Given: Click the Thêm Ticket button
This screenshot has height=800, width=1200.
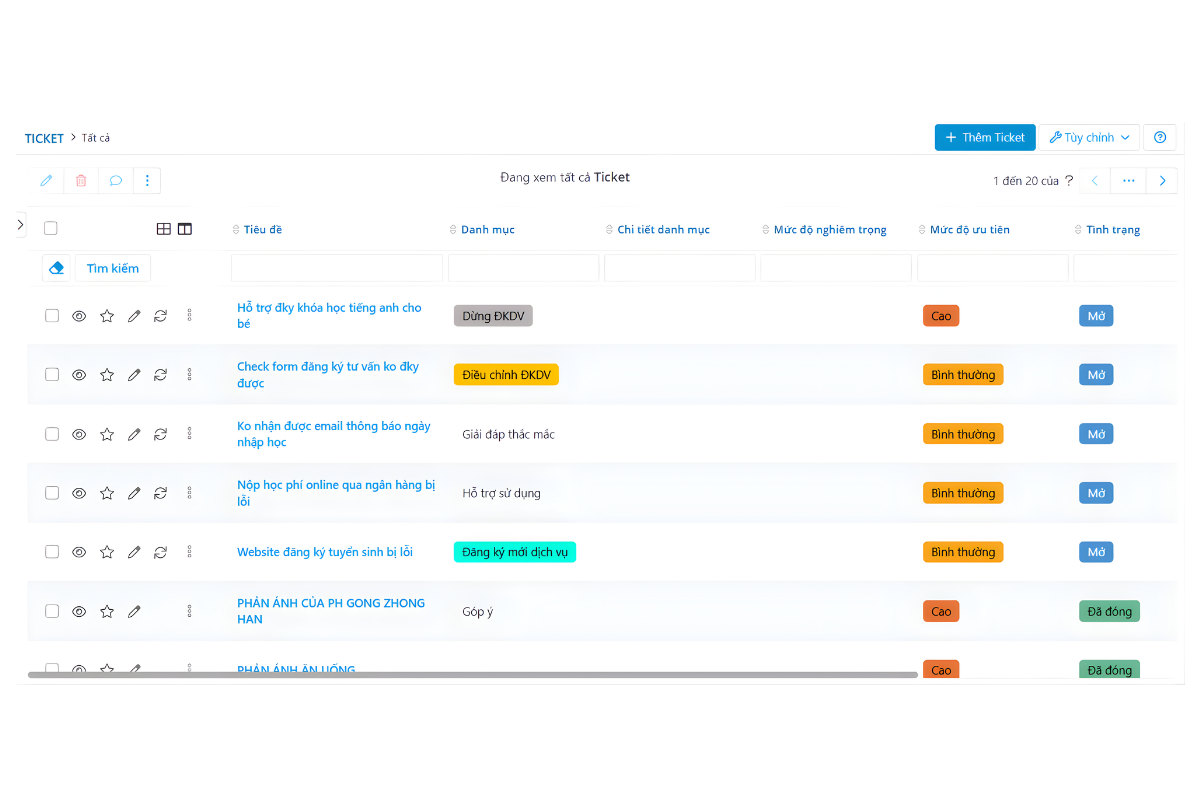Looking at the screenshot, I should (984, 138).
